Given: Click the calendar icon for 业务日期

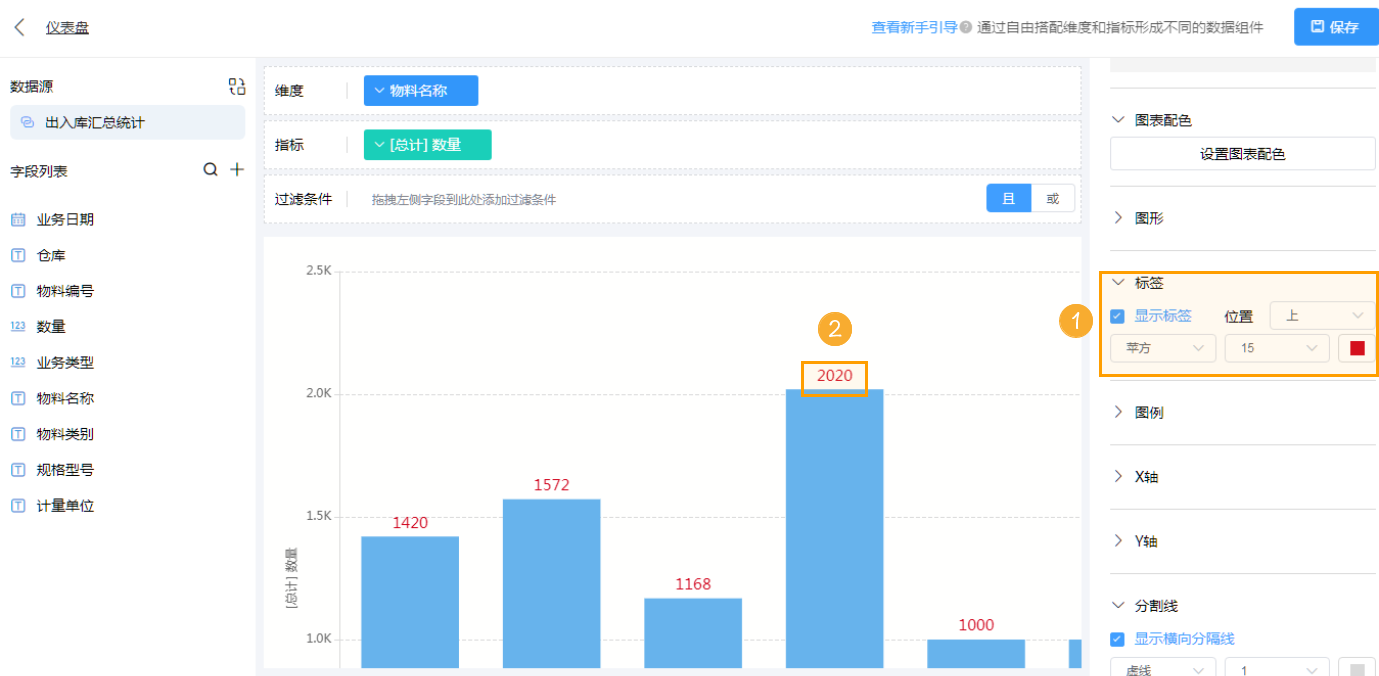Looking at the screenshot, I should pos(18,219).
